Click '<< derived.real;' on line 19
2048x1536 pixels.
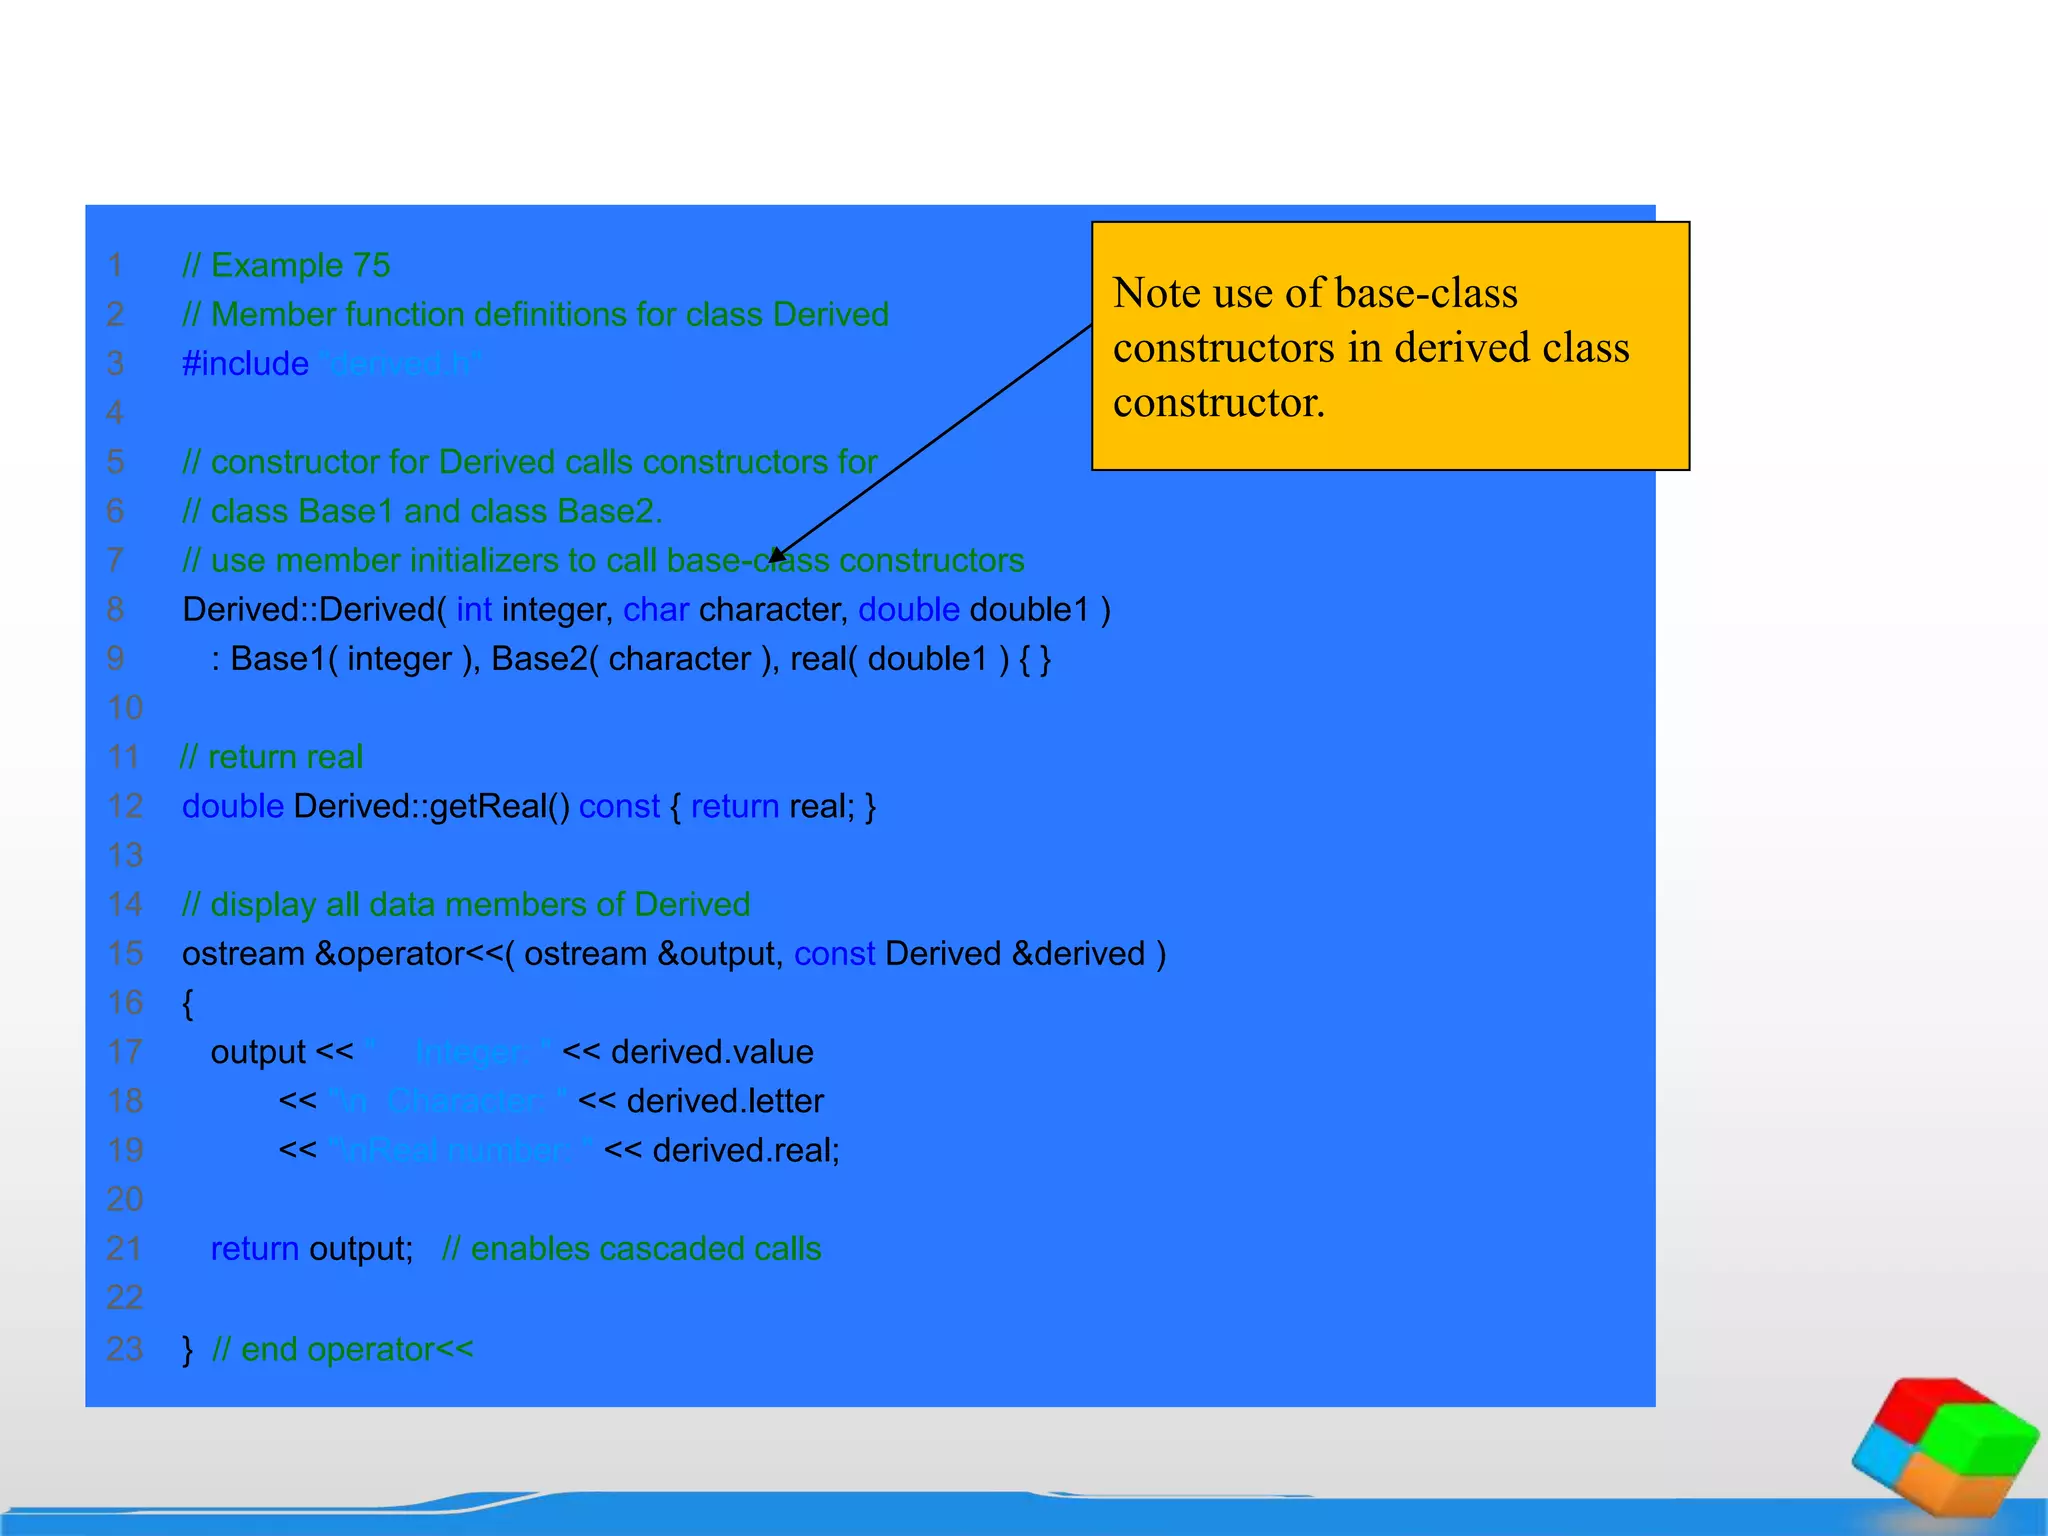click(722, 1150)
